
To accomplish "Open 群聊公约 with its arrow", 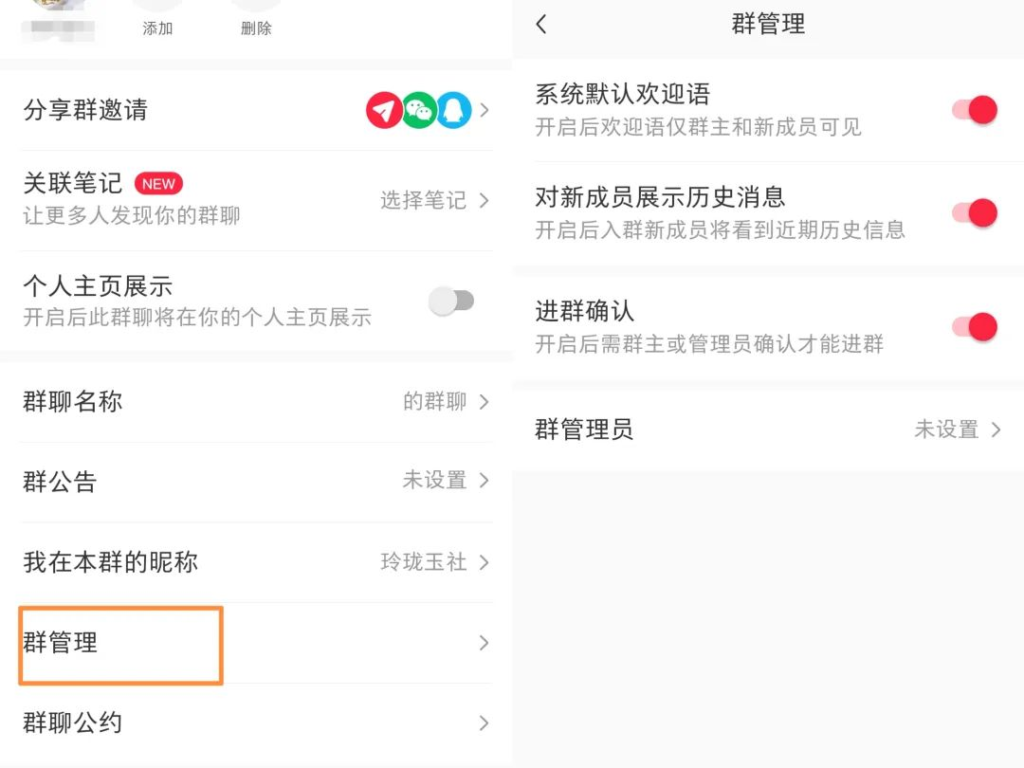I will (x=484, y=724).
